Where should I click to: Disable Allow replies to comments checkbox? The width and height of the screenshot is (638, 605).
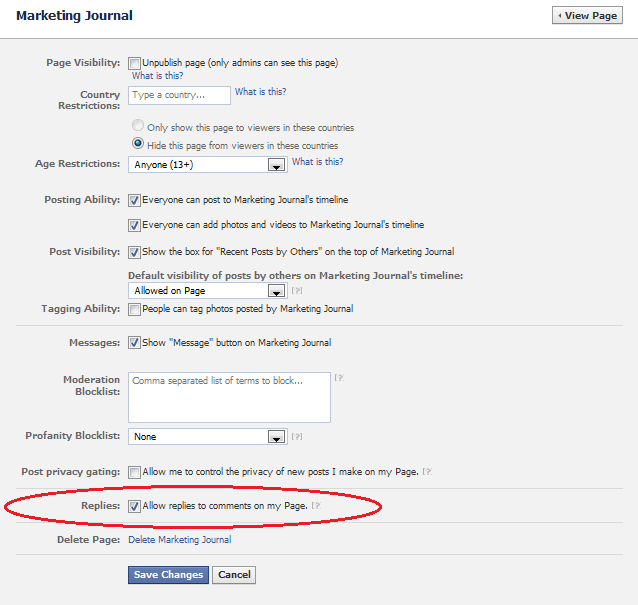pos(134,507)
